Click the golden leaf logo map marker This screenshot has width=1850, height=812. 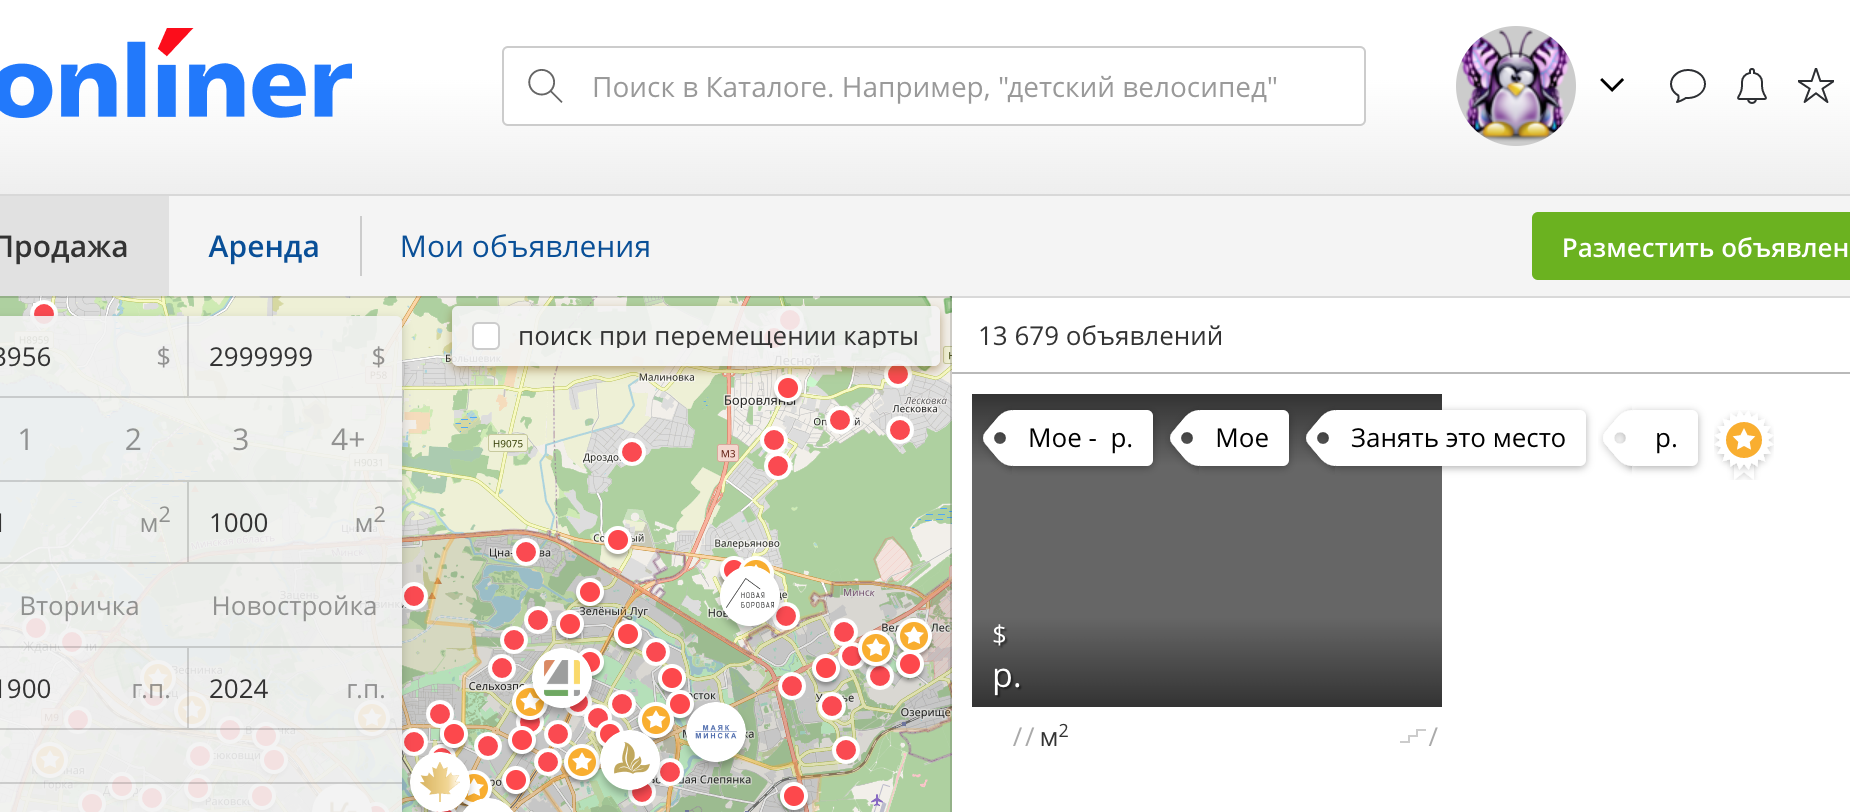click(630, 760)
